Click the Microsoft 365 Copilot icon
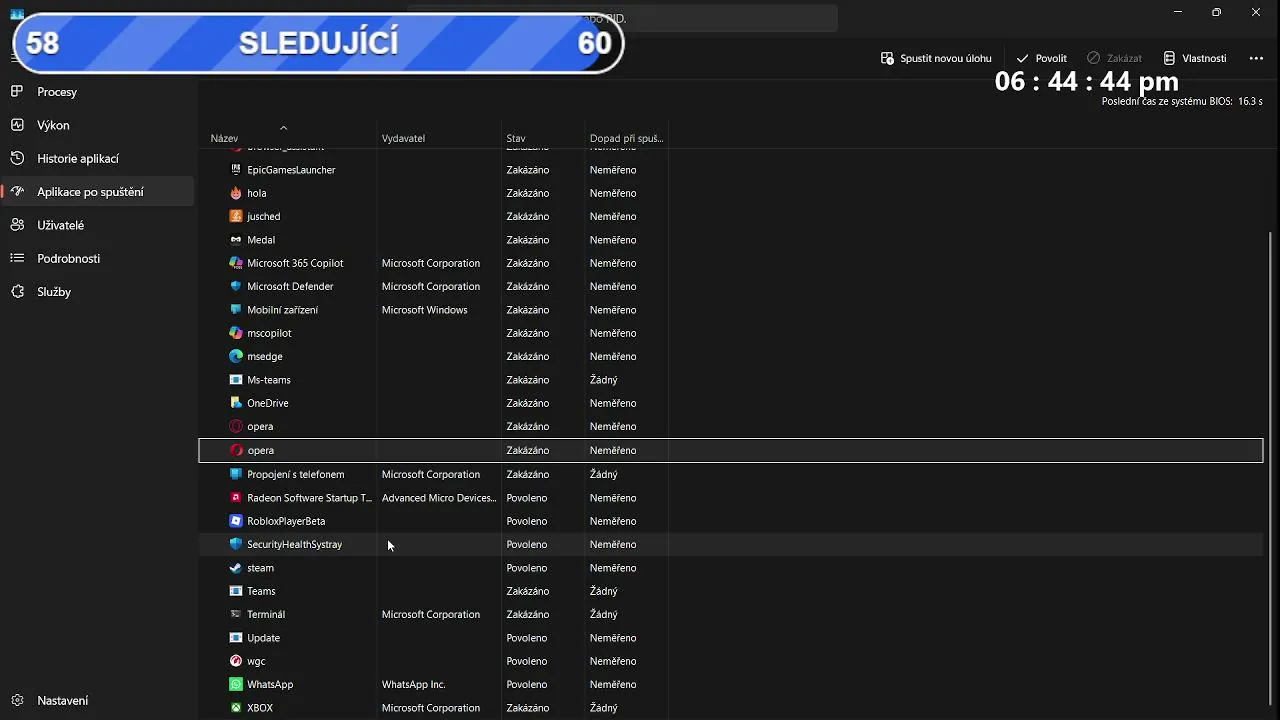Image resolution: width=1280 pixels, height=720 pixels. tap(236, 263)
